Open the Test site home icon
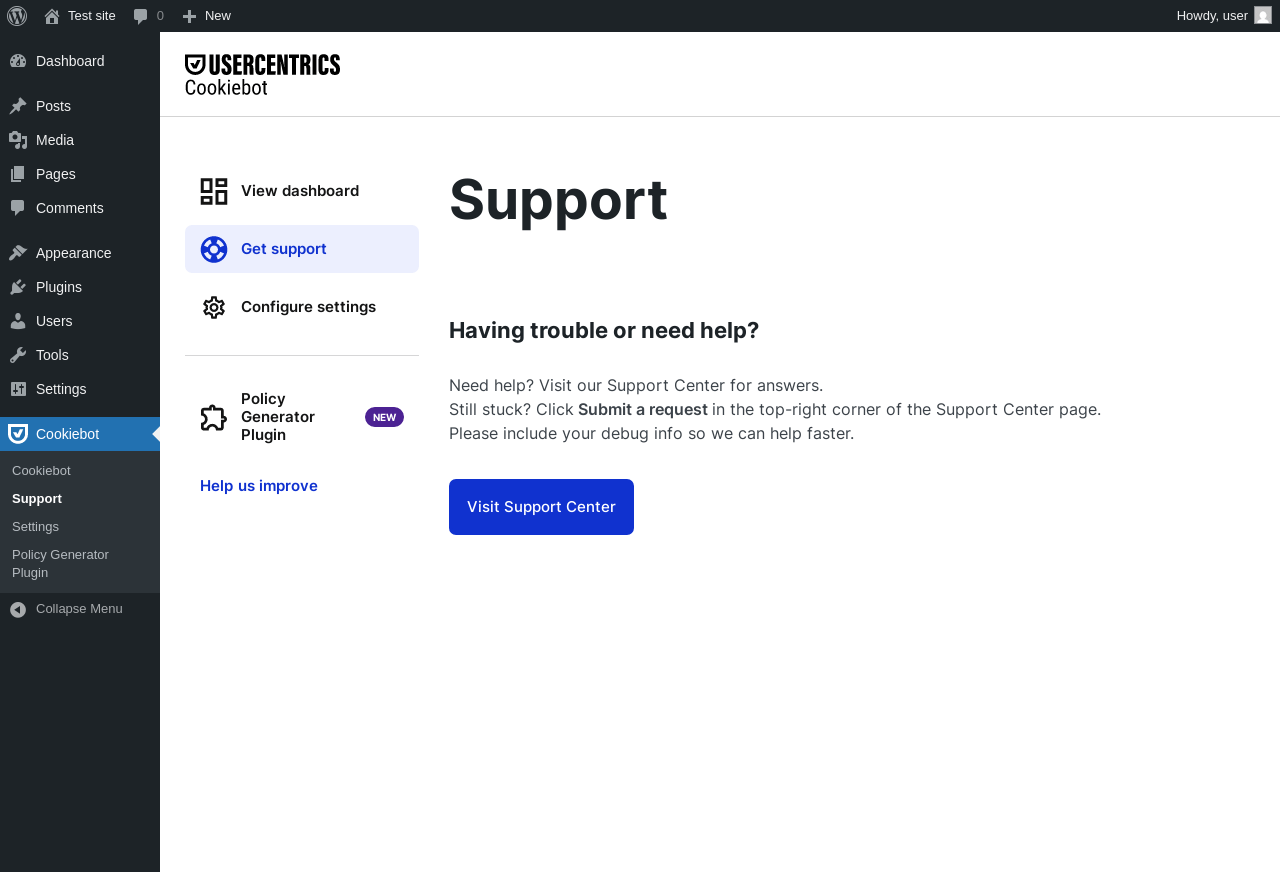This screenshot has height=872, width=1280. point(52,16)
